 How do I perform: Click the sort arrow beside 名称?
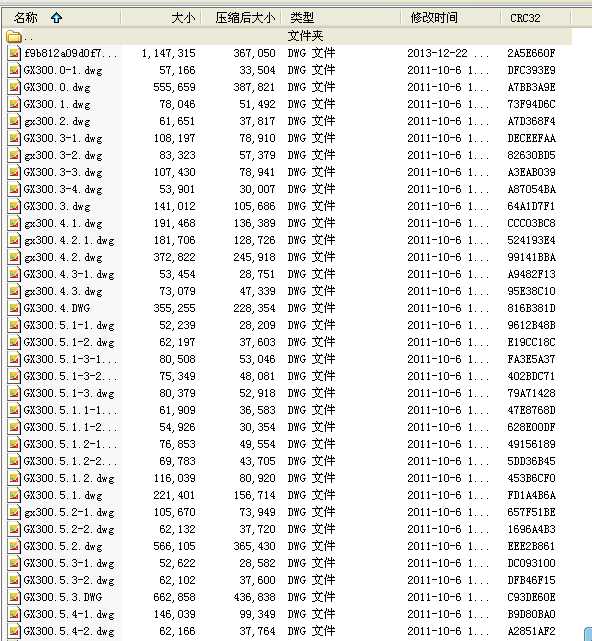point(56,18)
